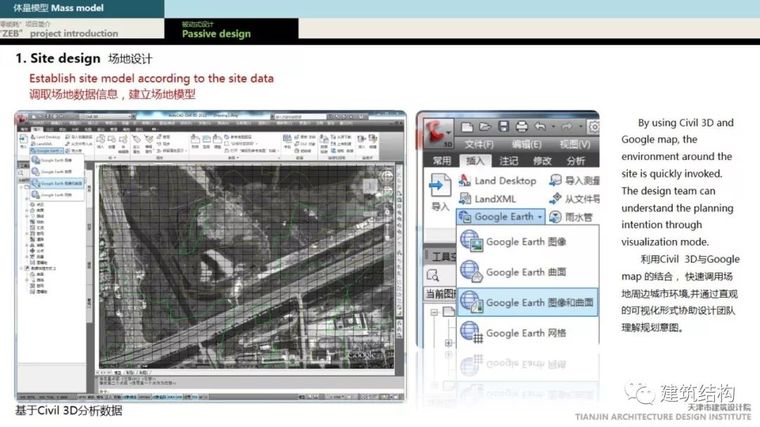The image size is (760, 427).
Task: Click the 'TIANJIN ARCHITECTURE DESIGN INSTITUTE' footer text
Action: coord(663,417)
